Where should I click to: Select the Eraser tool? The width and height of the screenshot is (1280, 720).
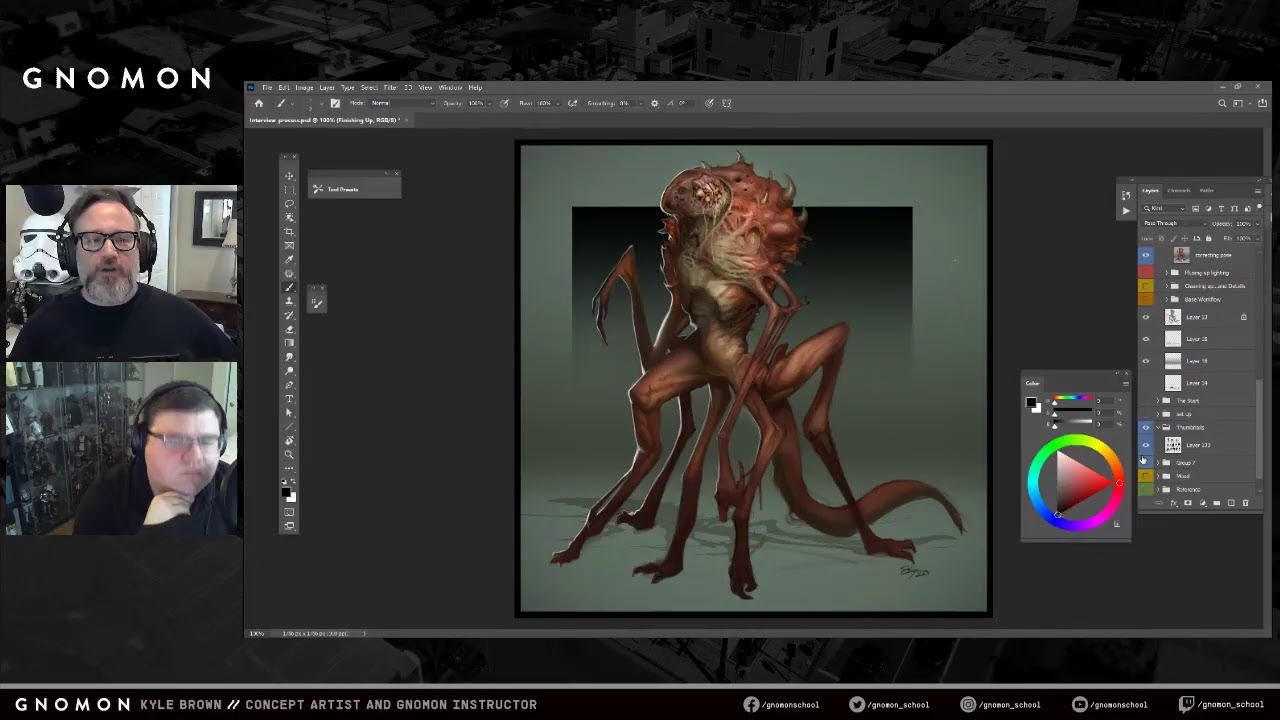click(289, 329)
